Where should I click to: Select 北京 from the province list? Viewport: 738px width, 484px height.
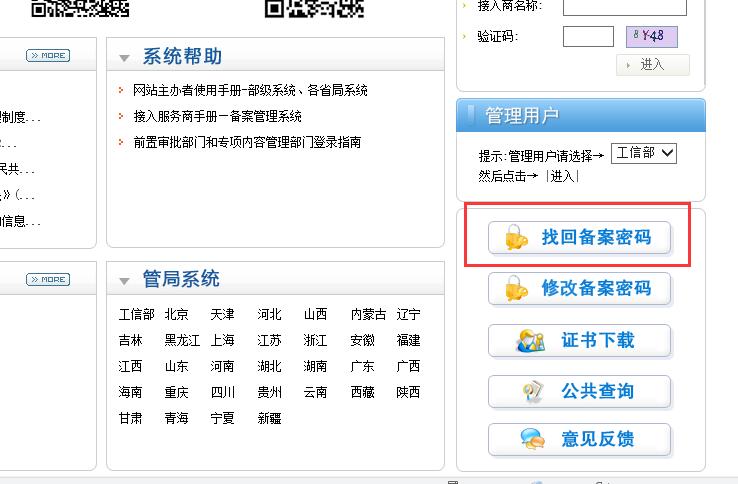(x=177, y=314)
